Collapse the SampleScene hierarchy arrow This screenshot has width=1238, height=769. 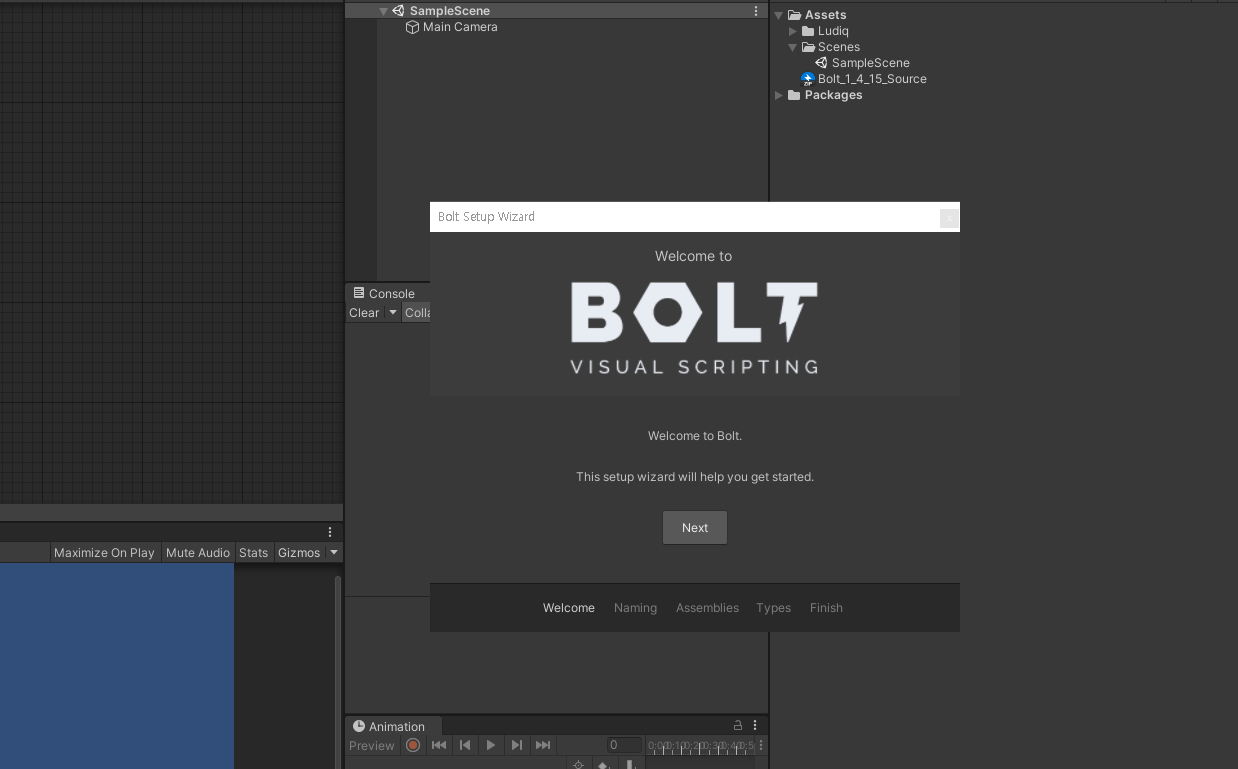383,11
